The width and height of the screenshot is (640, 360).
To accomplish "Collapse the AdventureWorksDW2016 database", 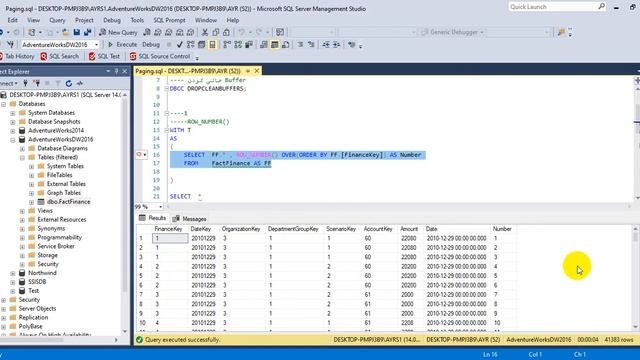I will pos(13,140).
